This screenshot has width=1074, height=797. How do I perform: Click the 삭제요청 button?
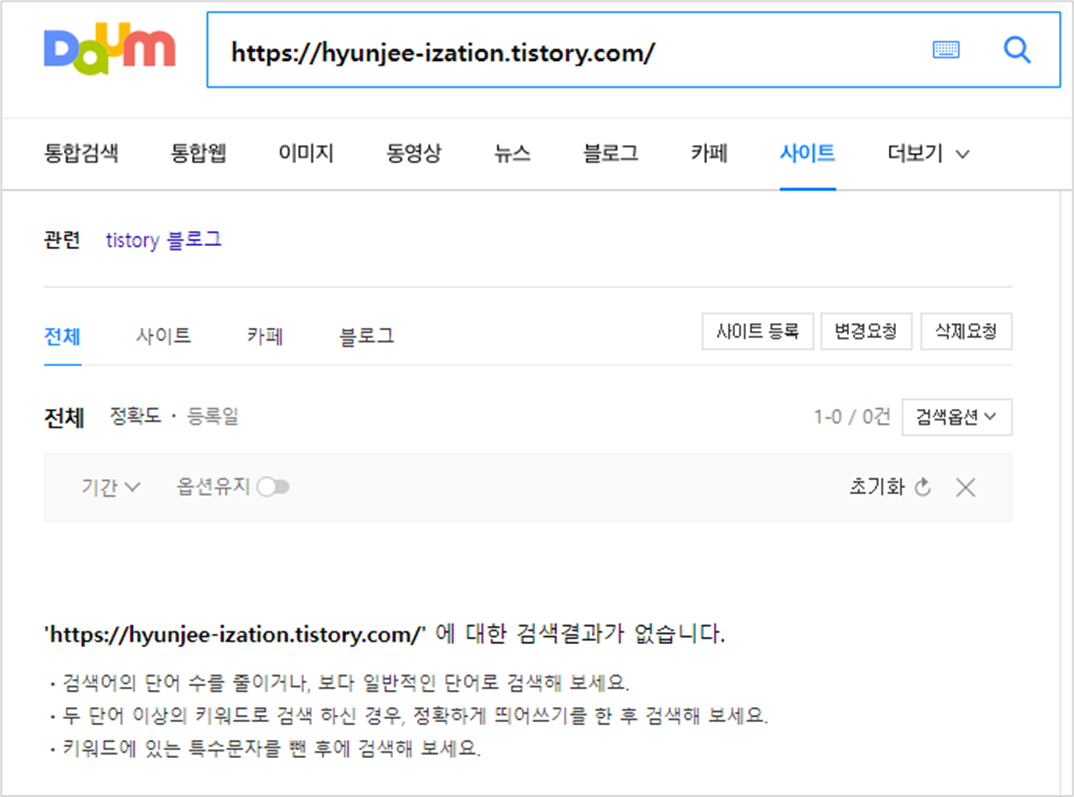pyautogui.click(x=966, y=331)
